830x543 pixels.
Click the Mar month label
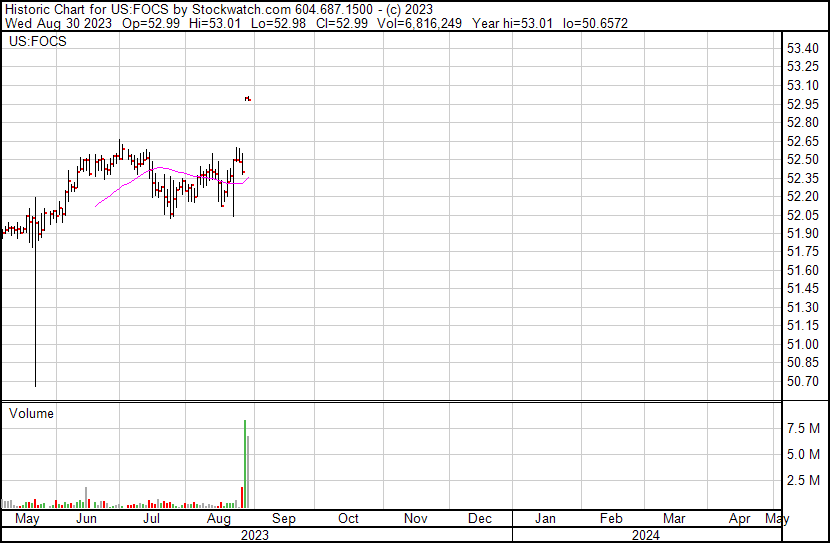tap(674, 518)
